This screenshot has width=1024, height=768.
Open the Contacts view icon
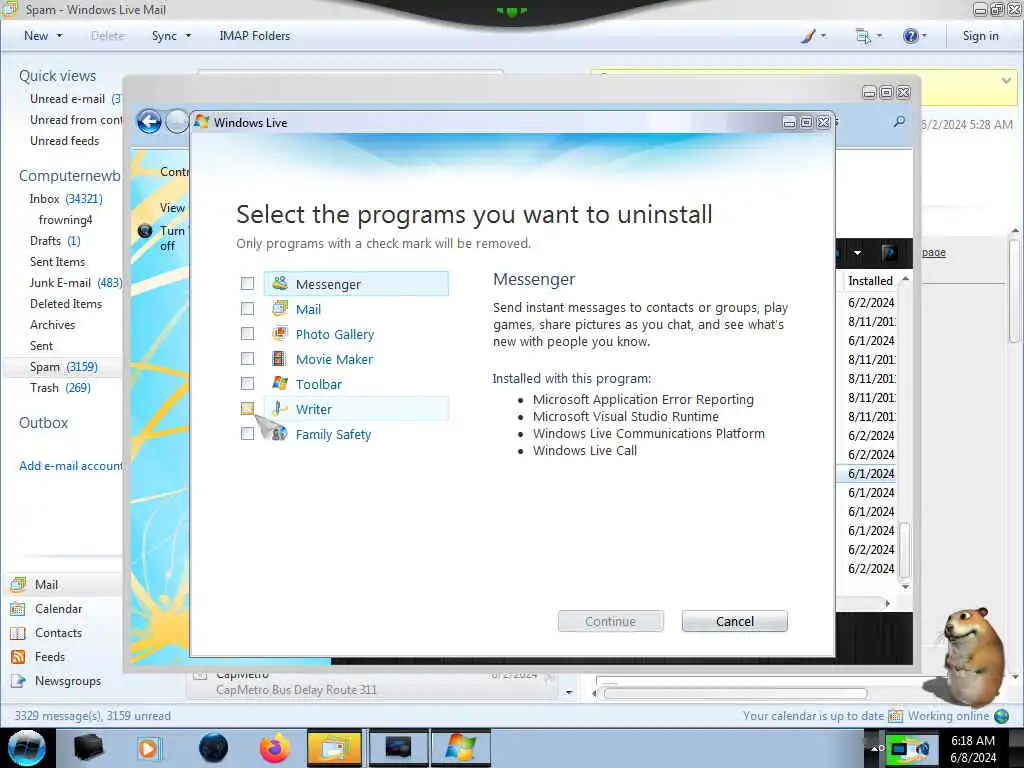coord(18,633)
